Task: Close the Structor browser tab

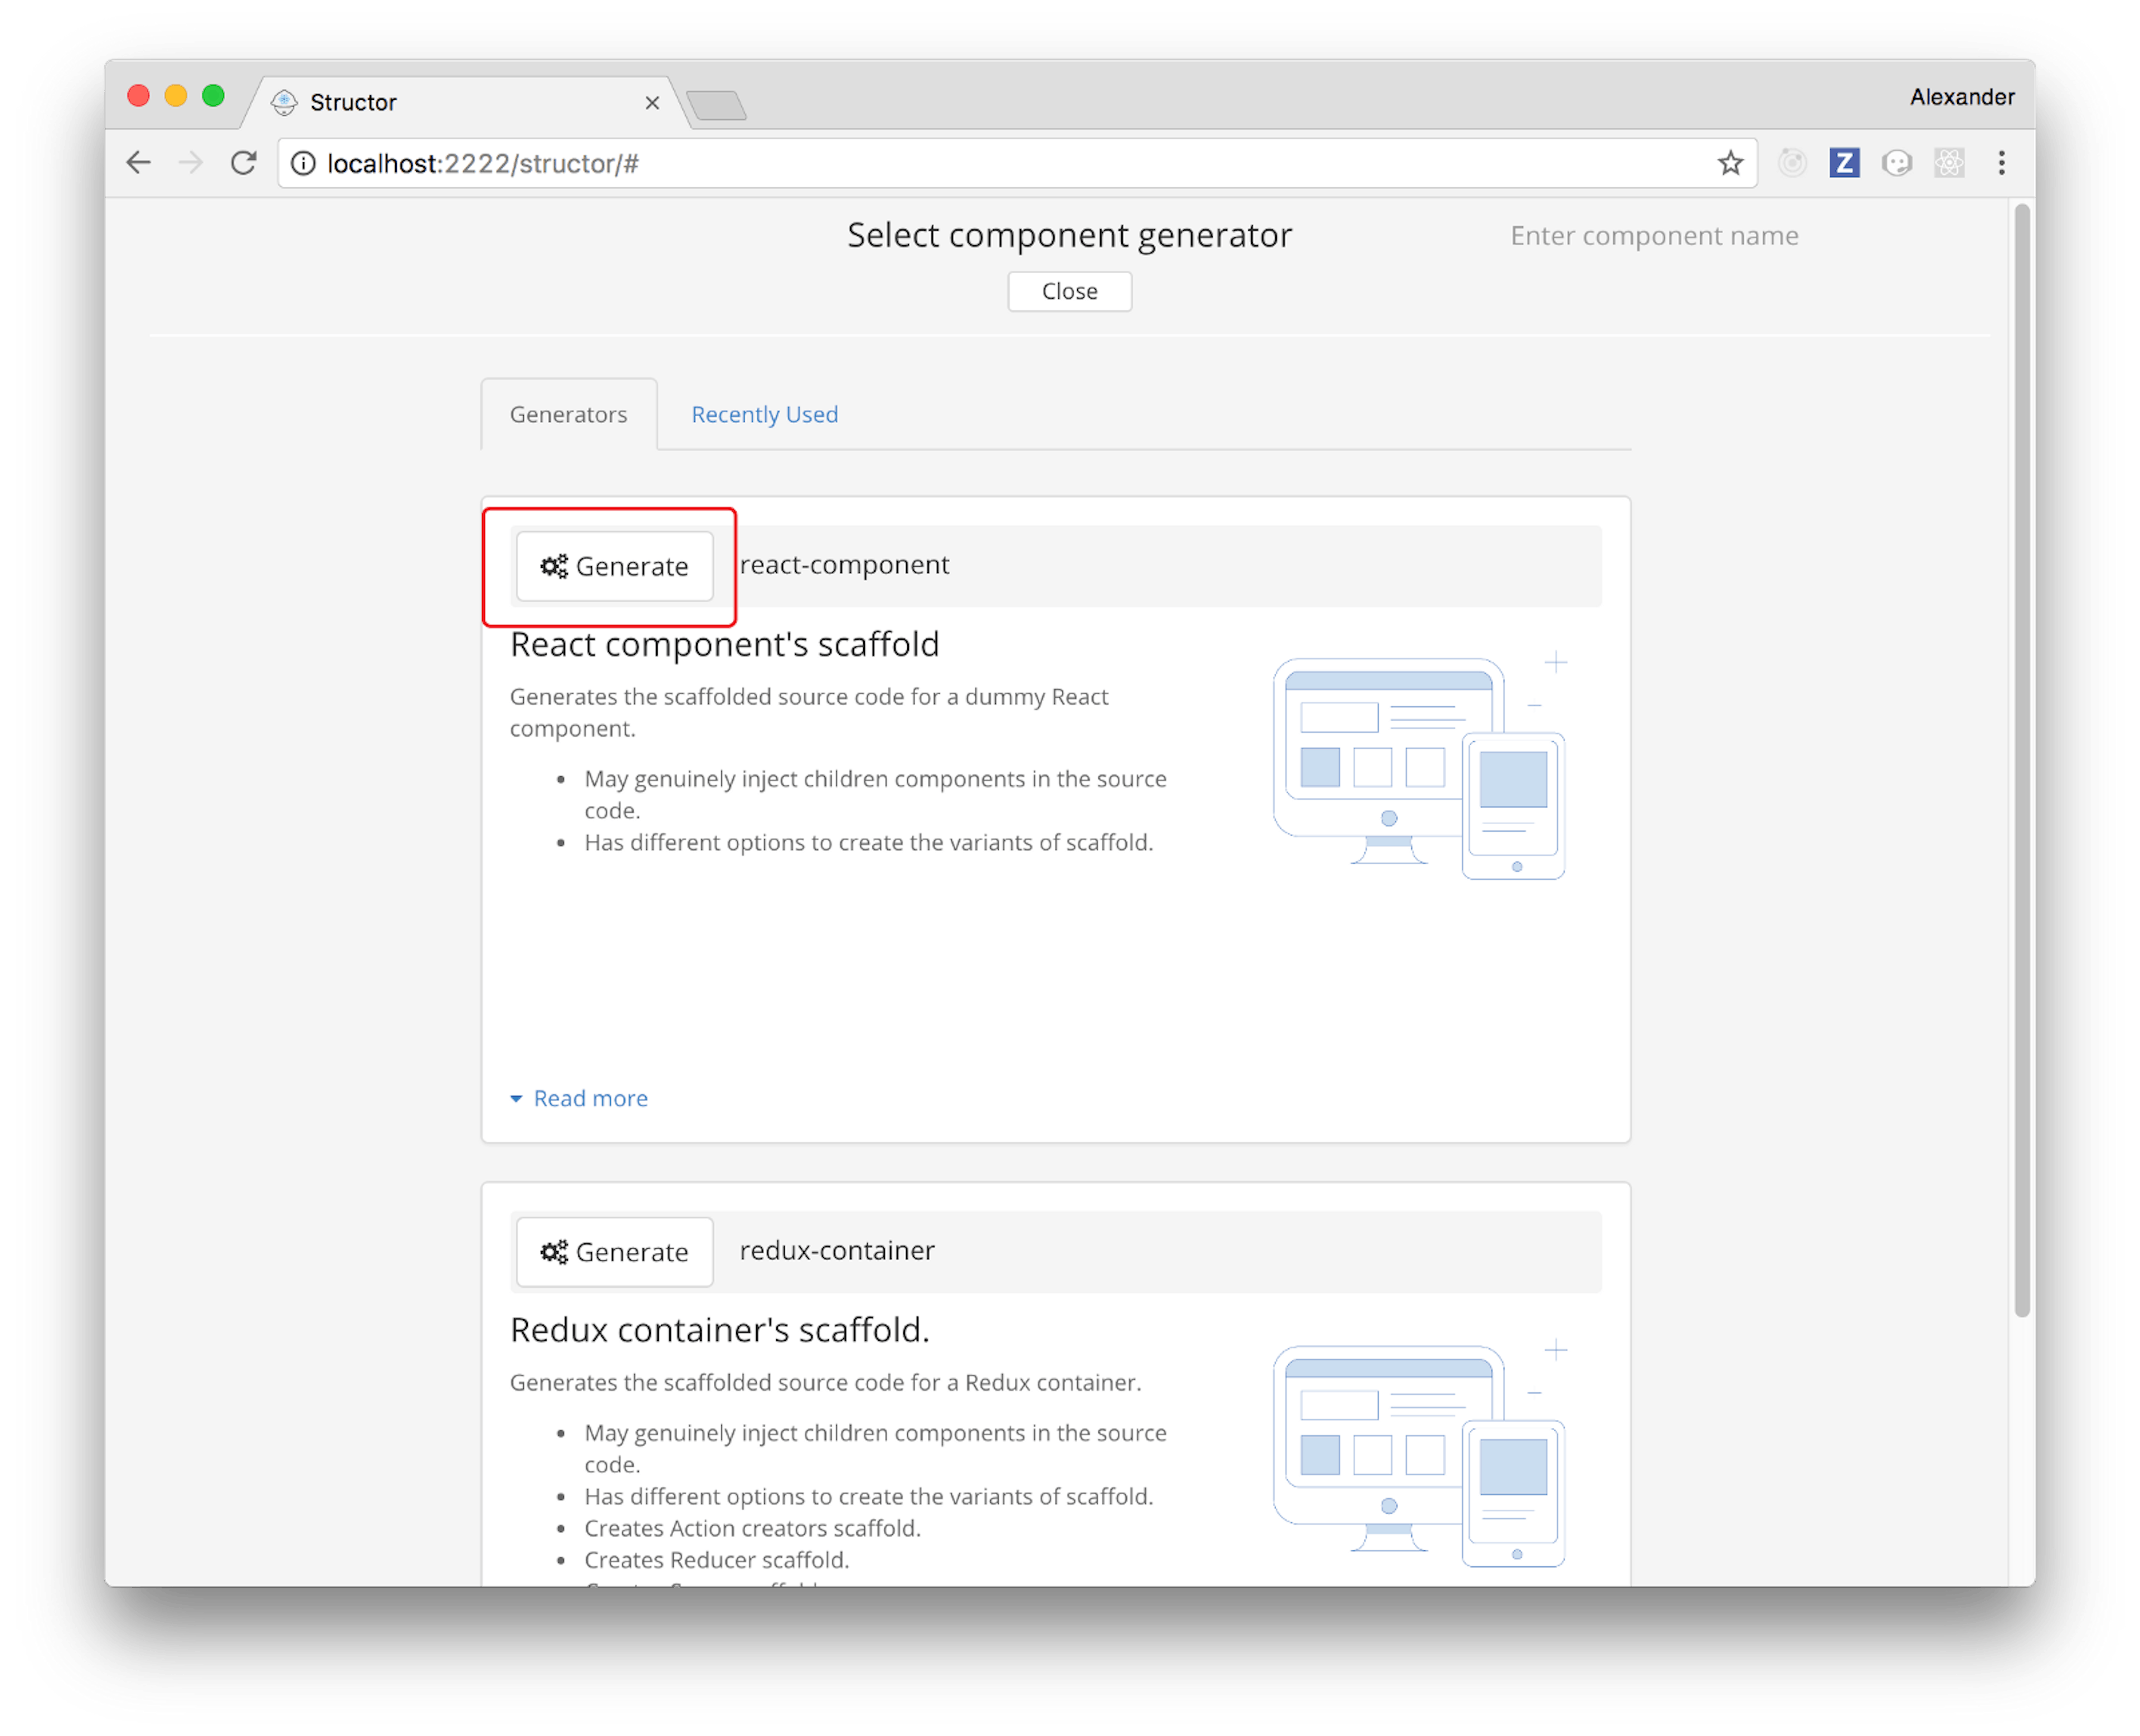Action: [x=652, y=103]
